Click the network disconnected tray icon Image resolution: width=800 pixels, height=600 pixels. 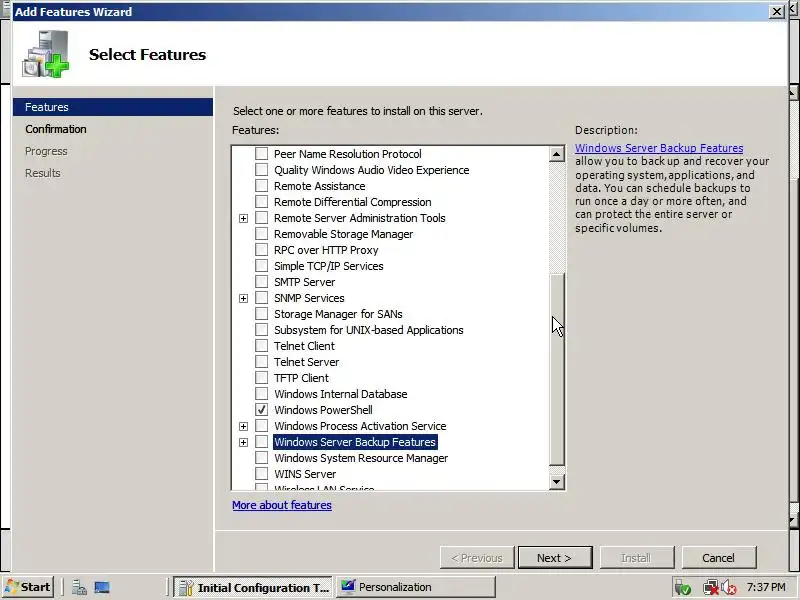click(710, 588)
